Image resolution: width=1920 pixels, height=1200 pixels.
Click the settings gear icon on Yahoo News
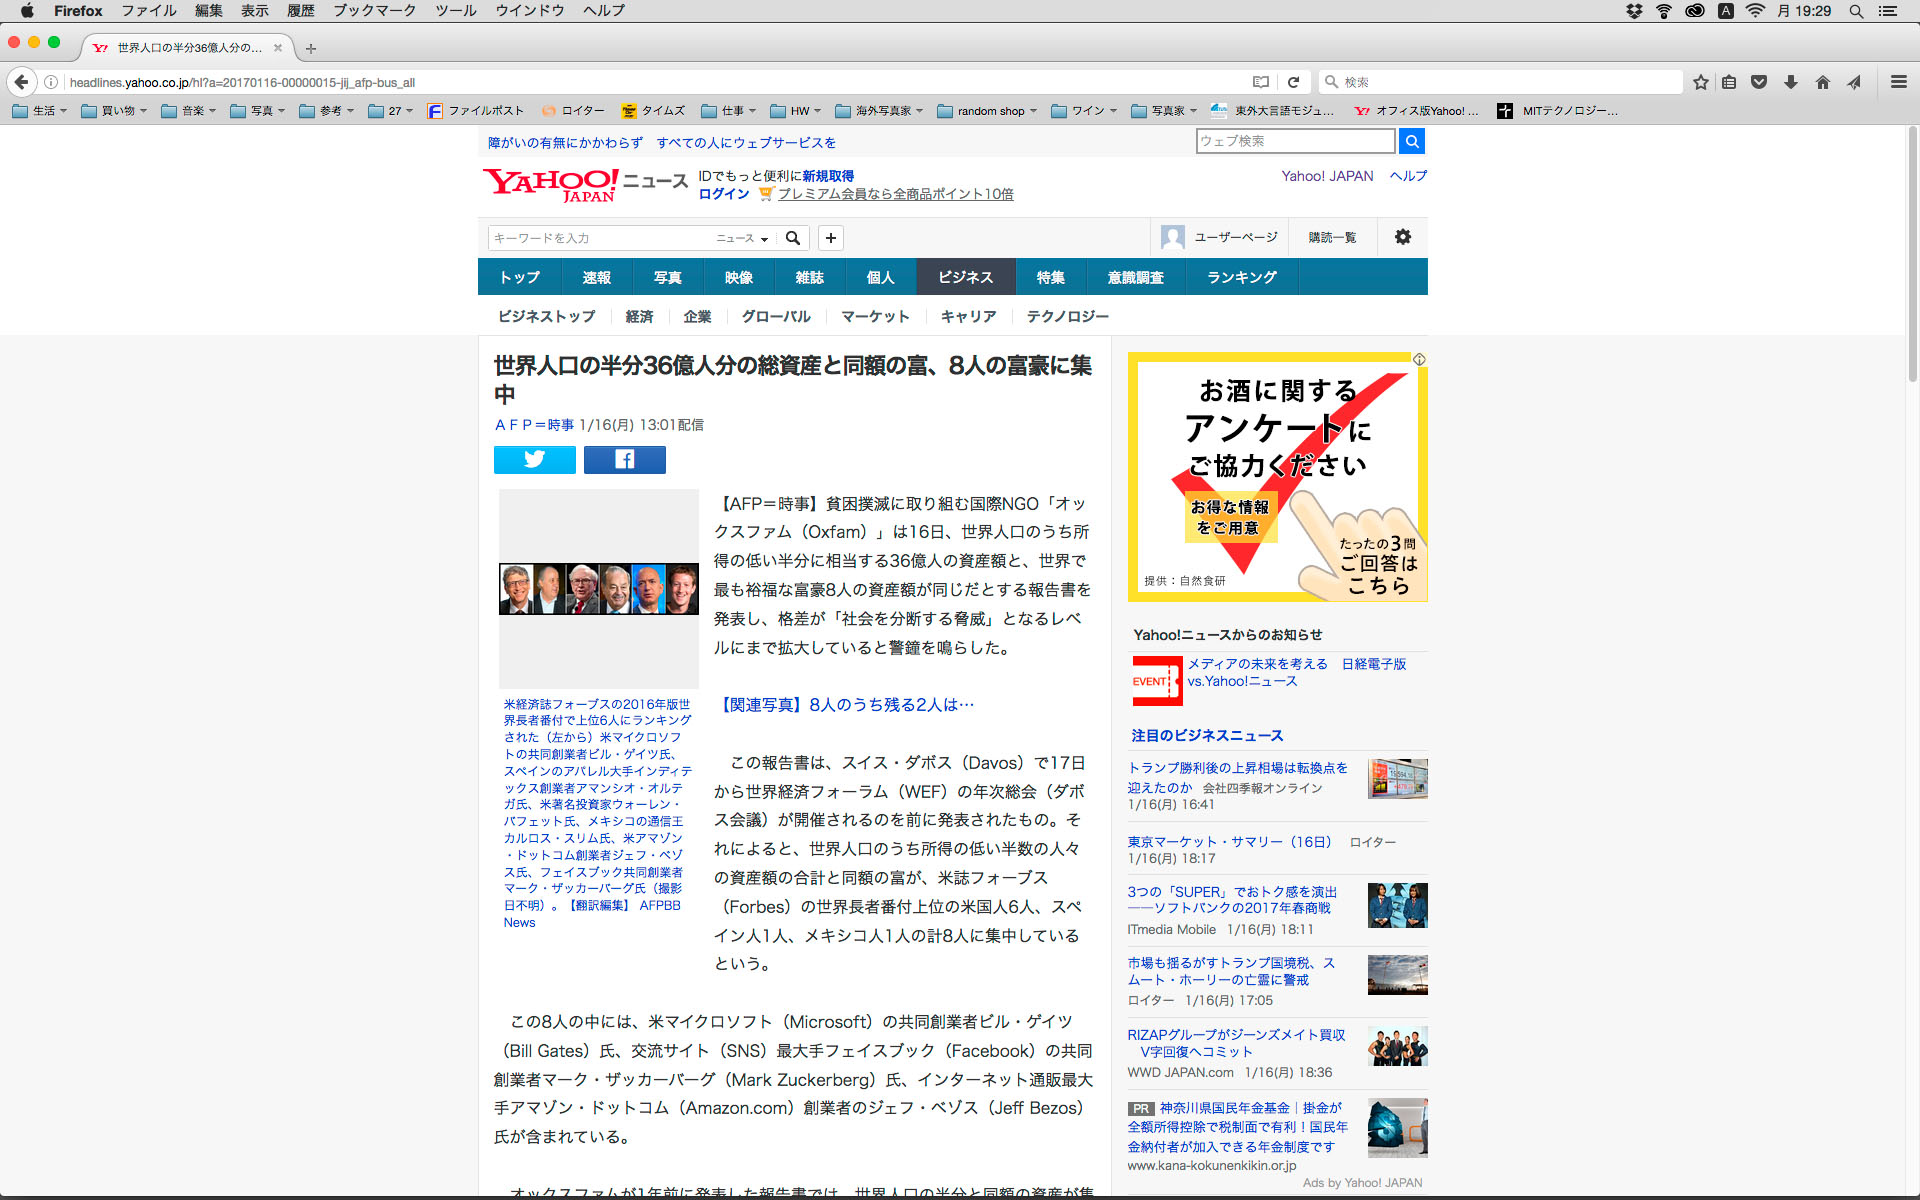[1402, 237]
